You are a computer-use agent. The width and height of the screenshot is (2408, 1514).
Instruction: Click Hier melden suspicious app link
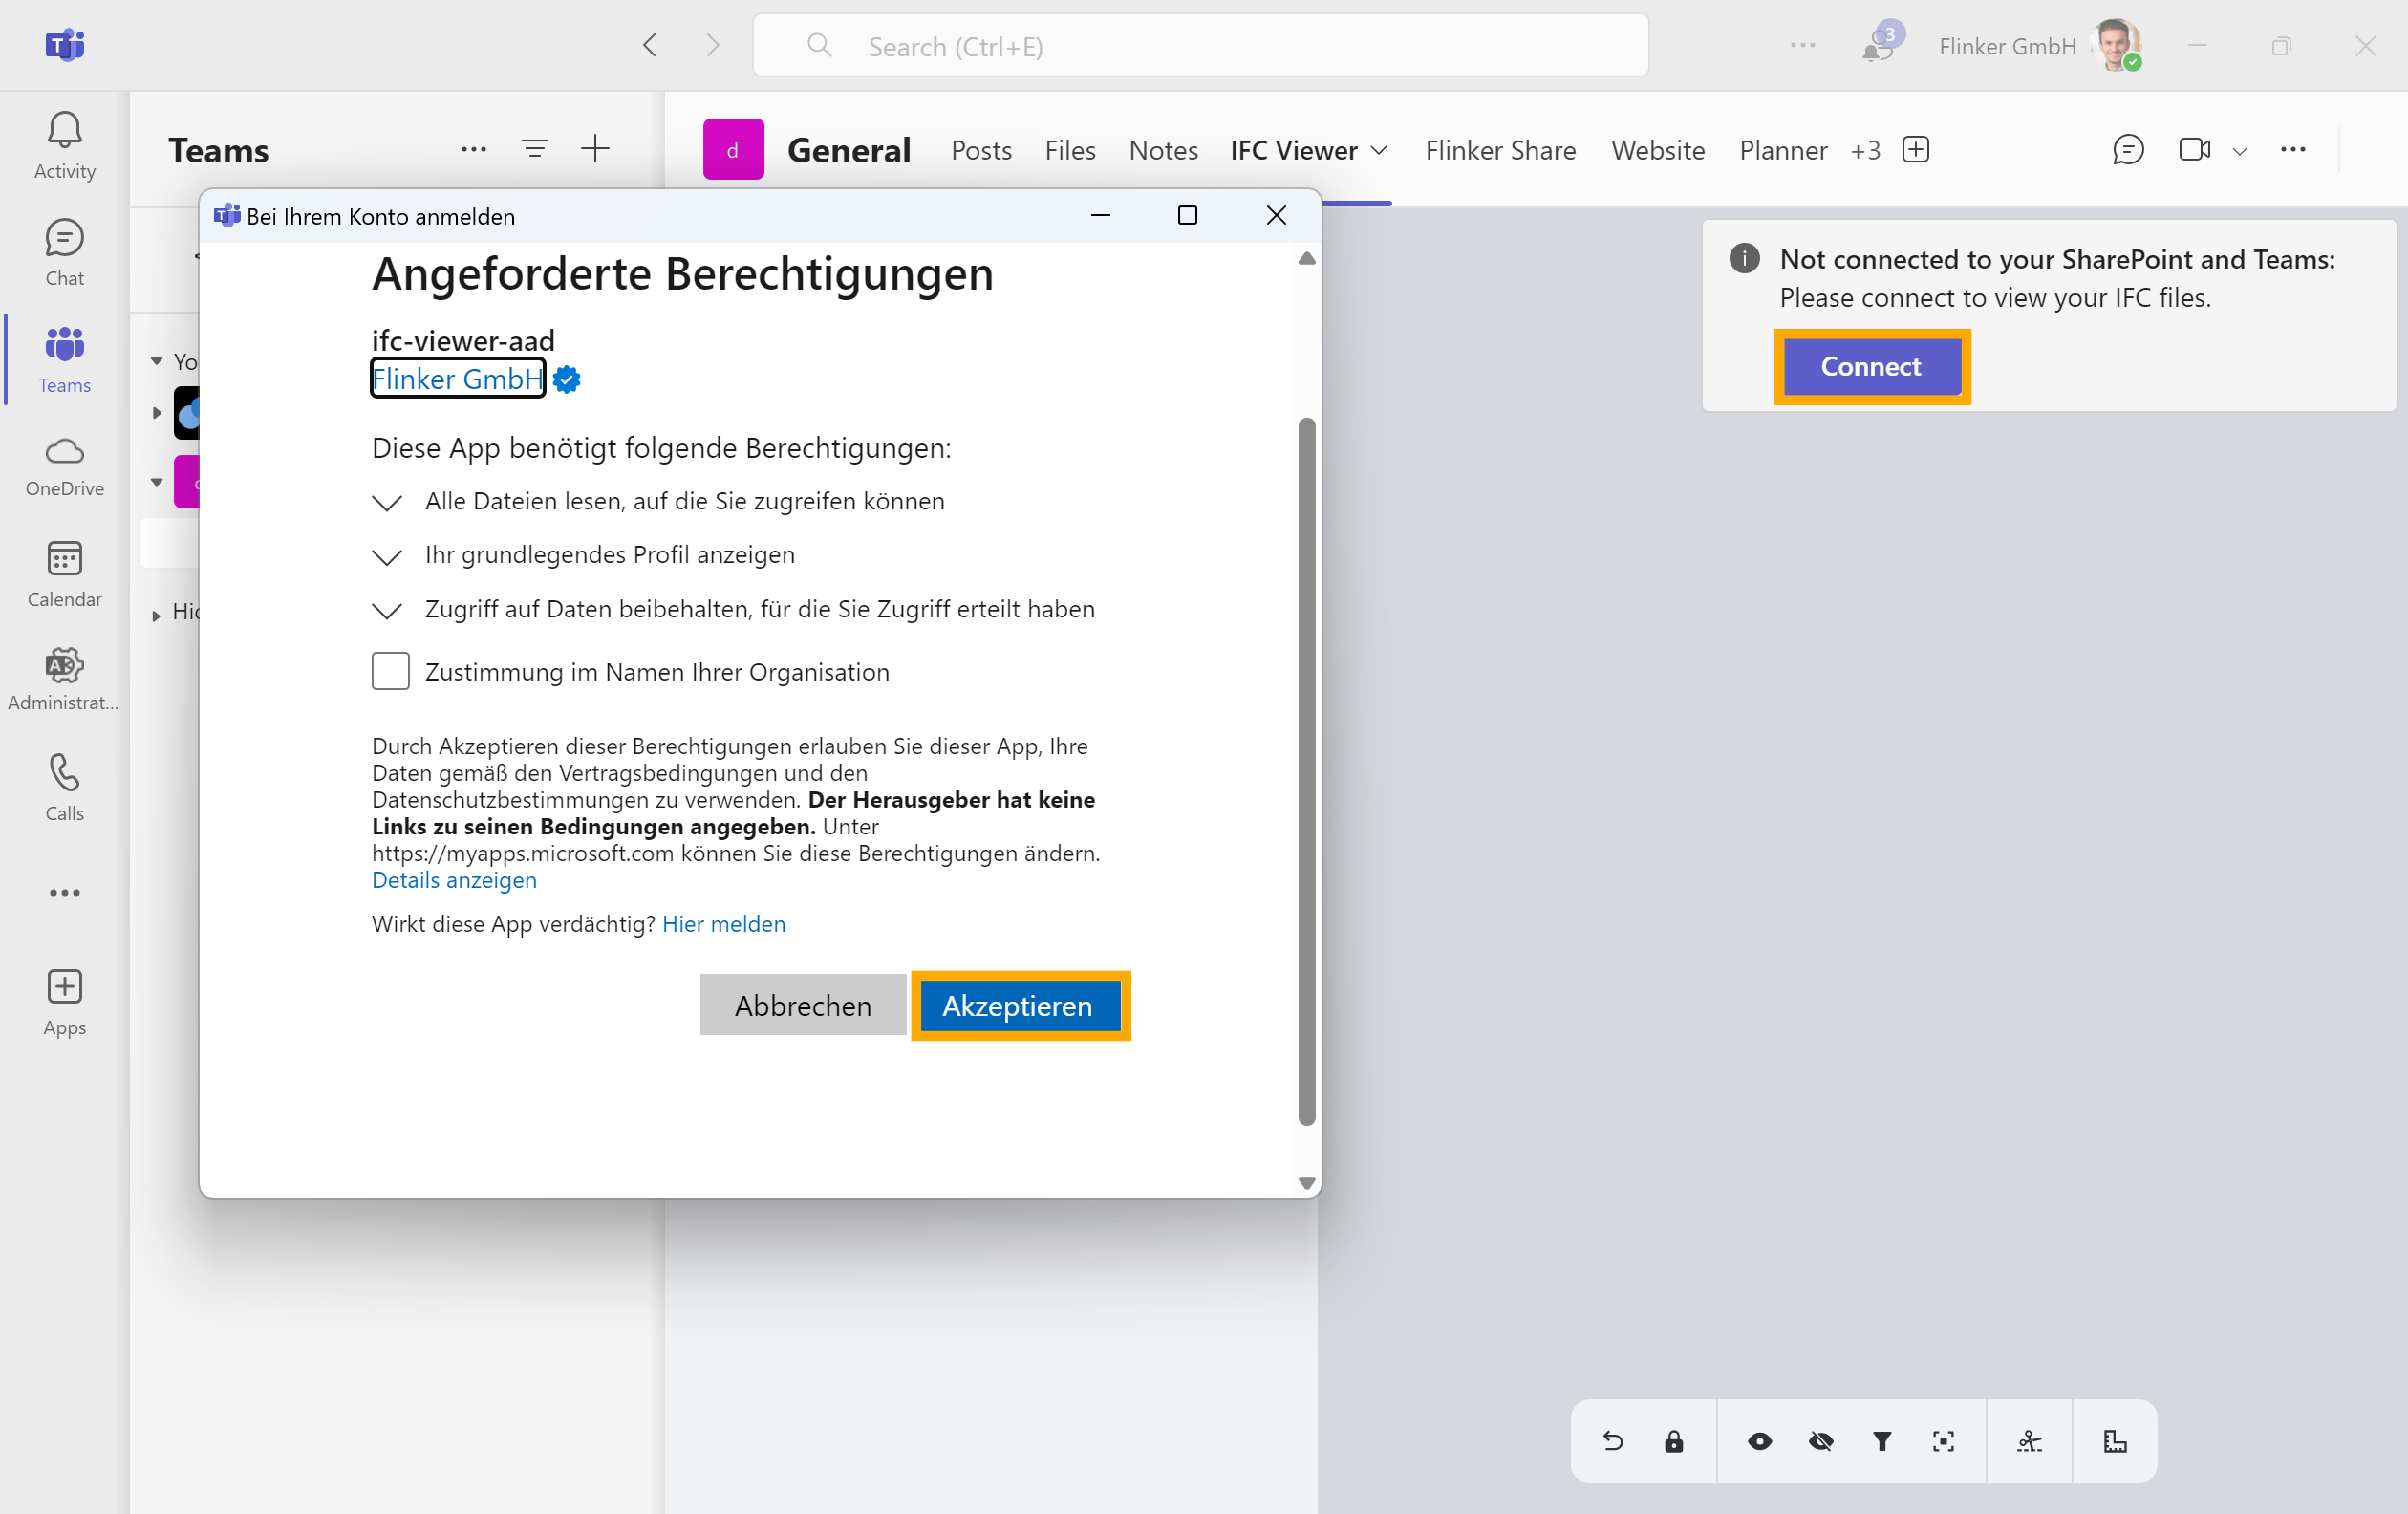(x=721, y=922)
